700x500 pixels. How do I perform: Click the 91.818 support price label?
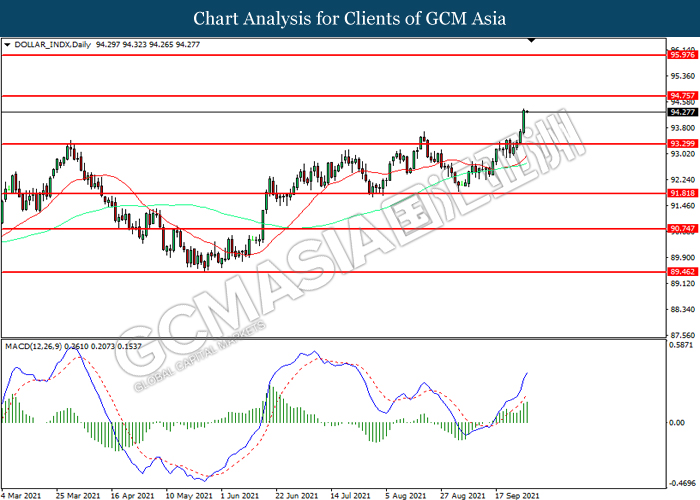682,194
